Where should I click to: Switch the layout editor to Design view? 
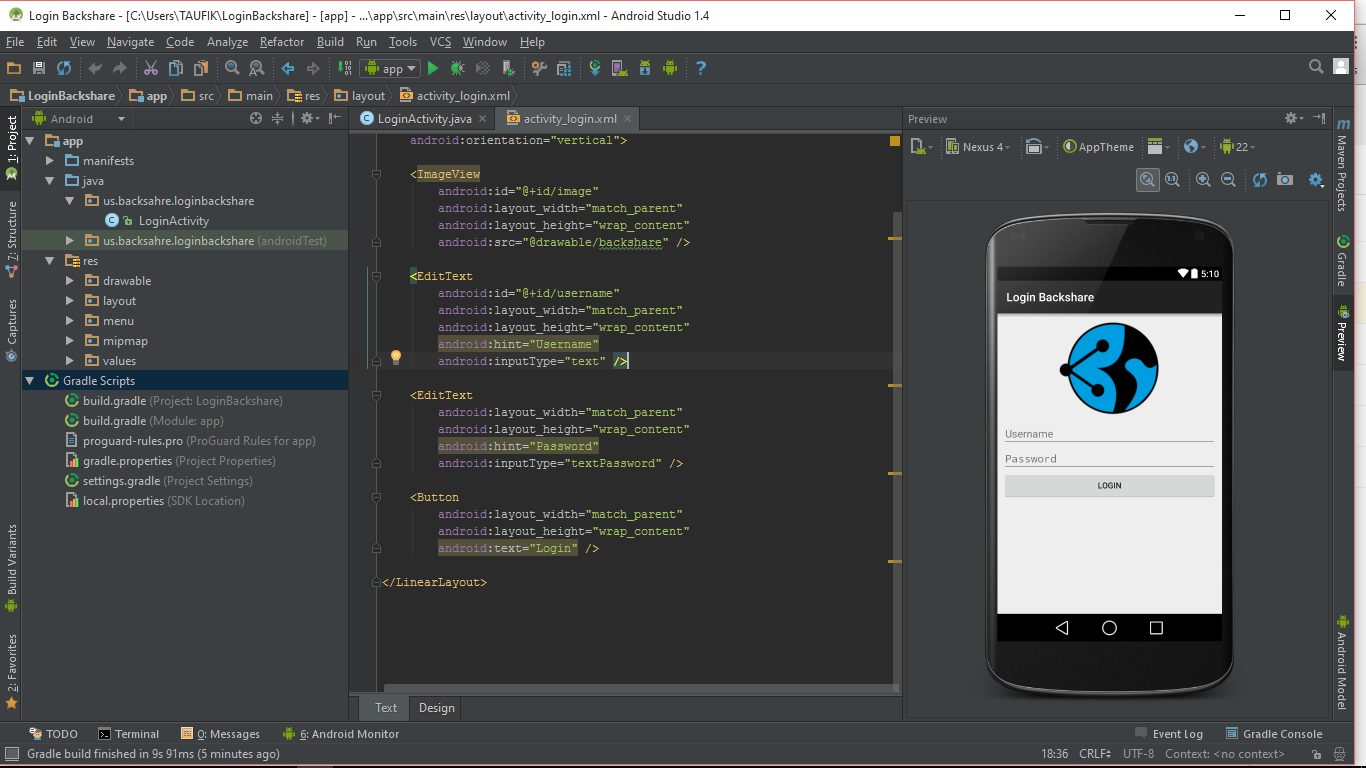435,708
